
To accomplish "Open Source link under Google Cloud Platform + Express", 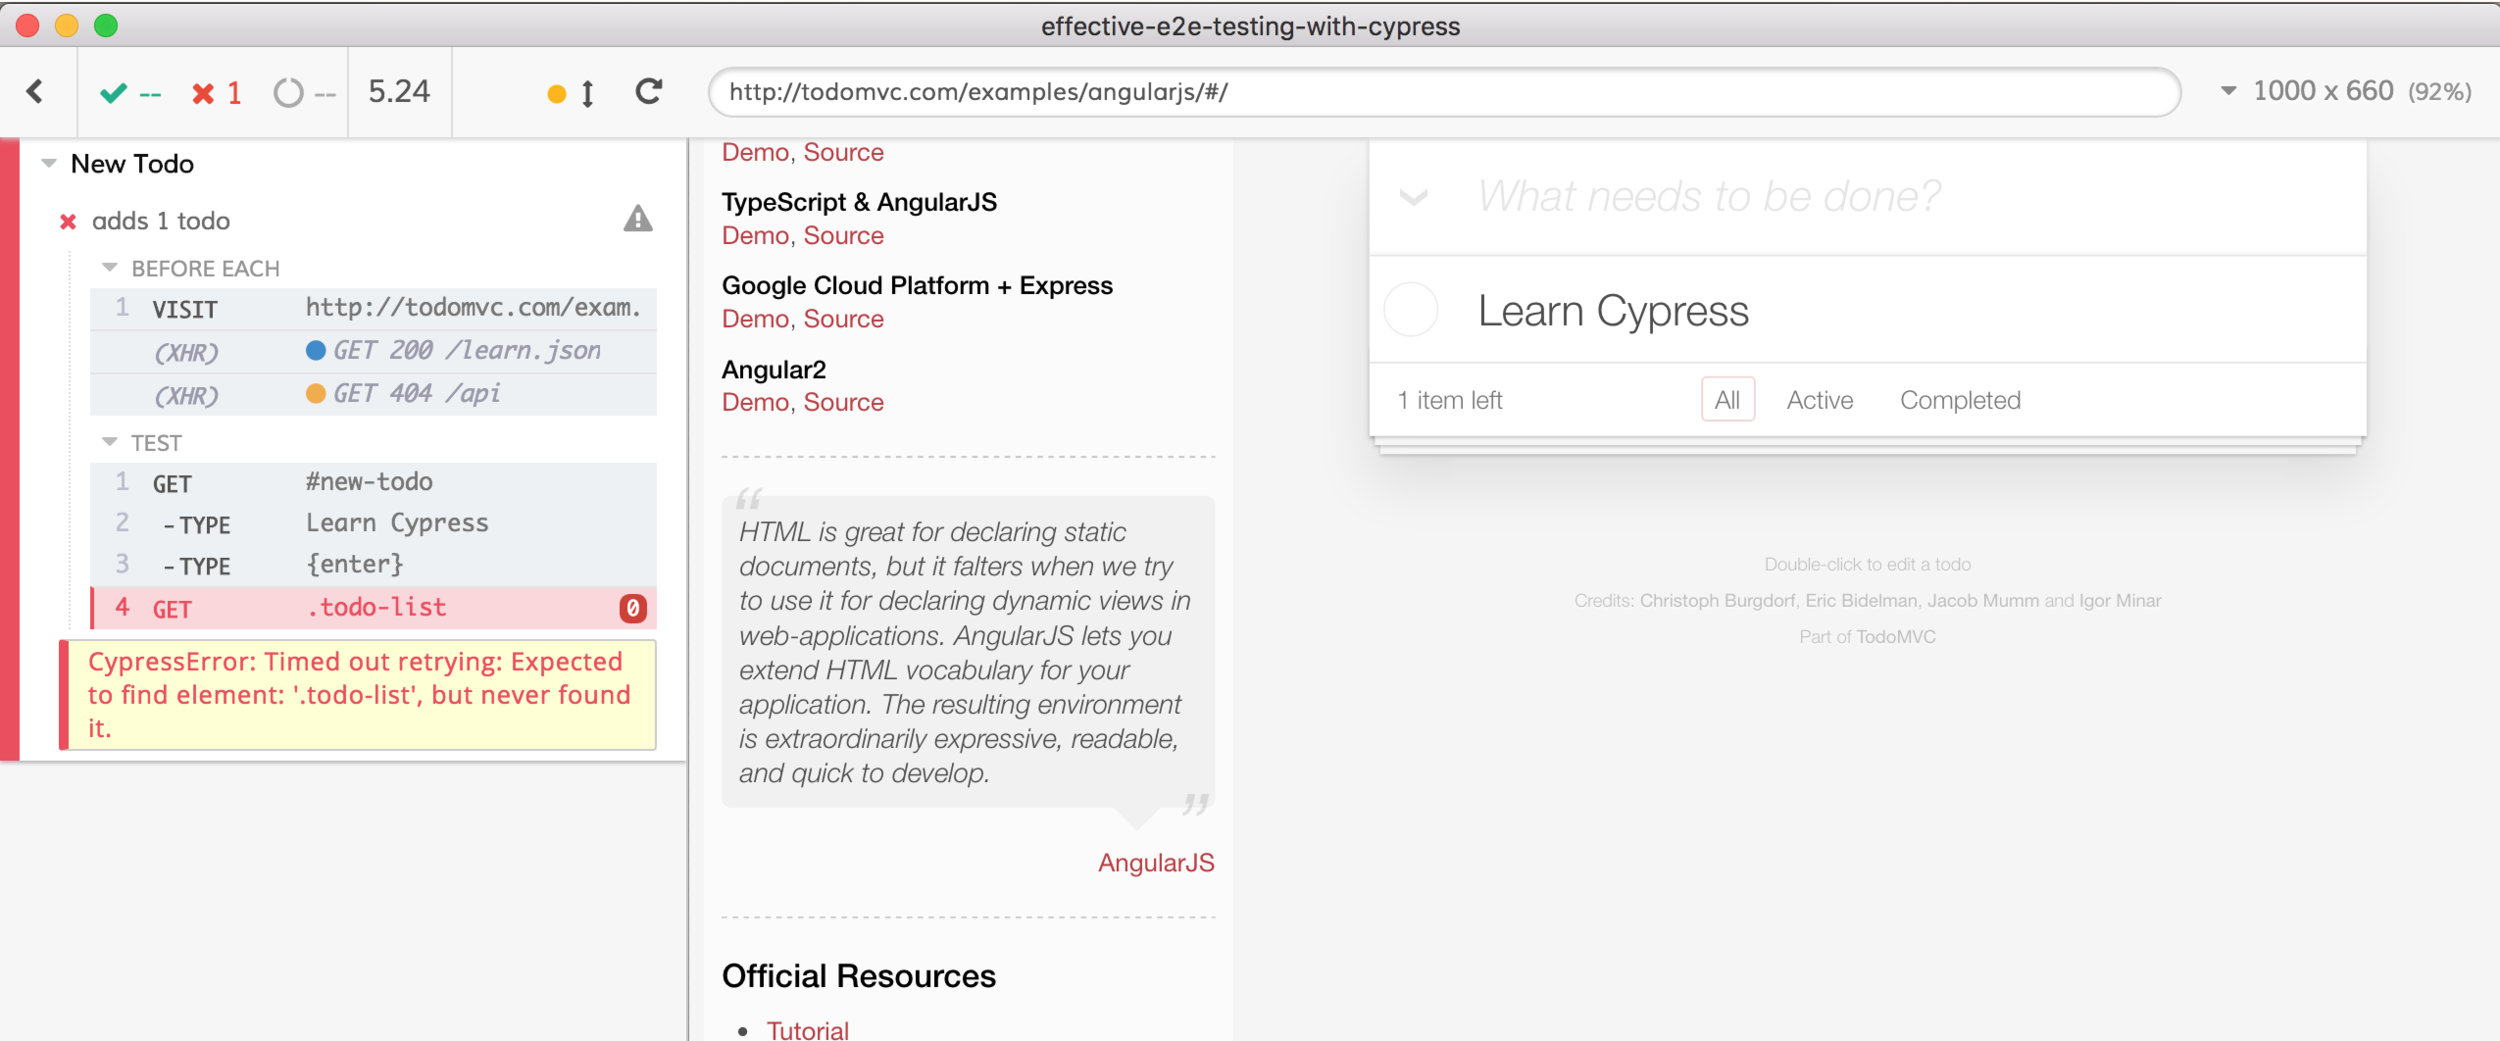I will point(844,319).
